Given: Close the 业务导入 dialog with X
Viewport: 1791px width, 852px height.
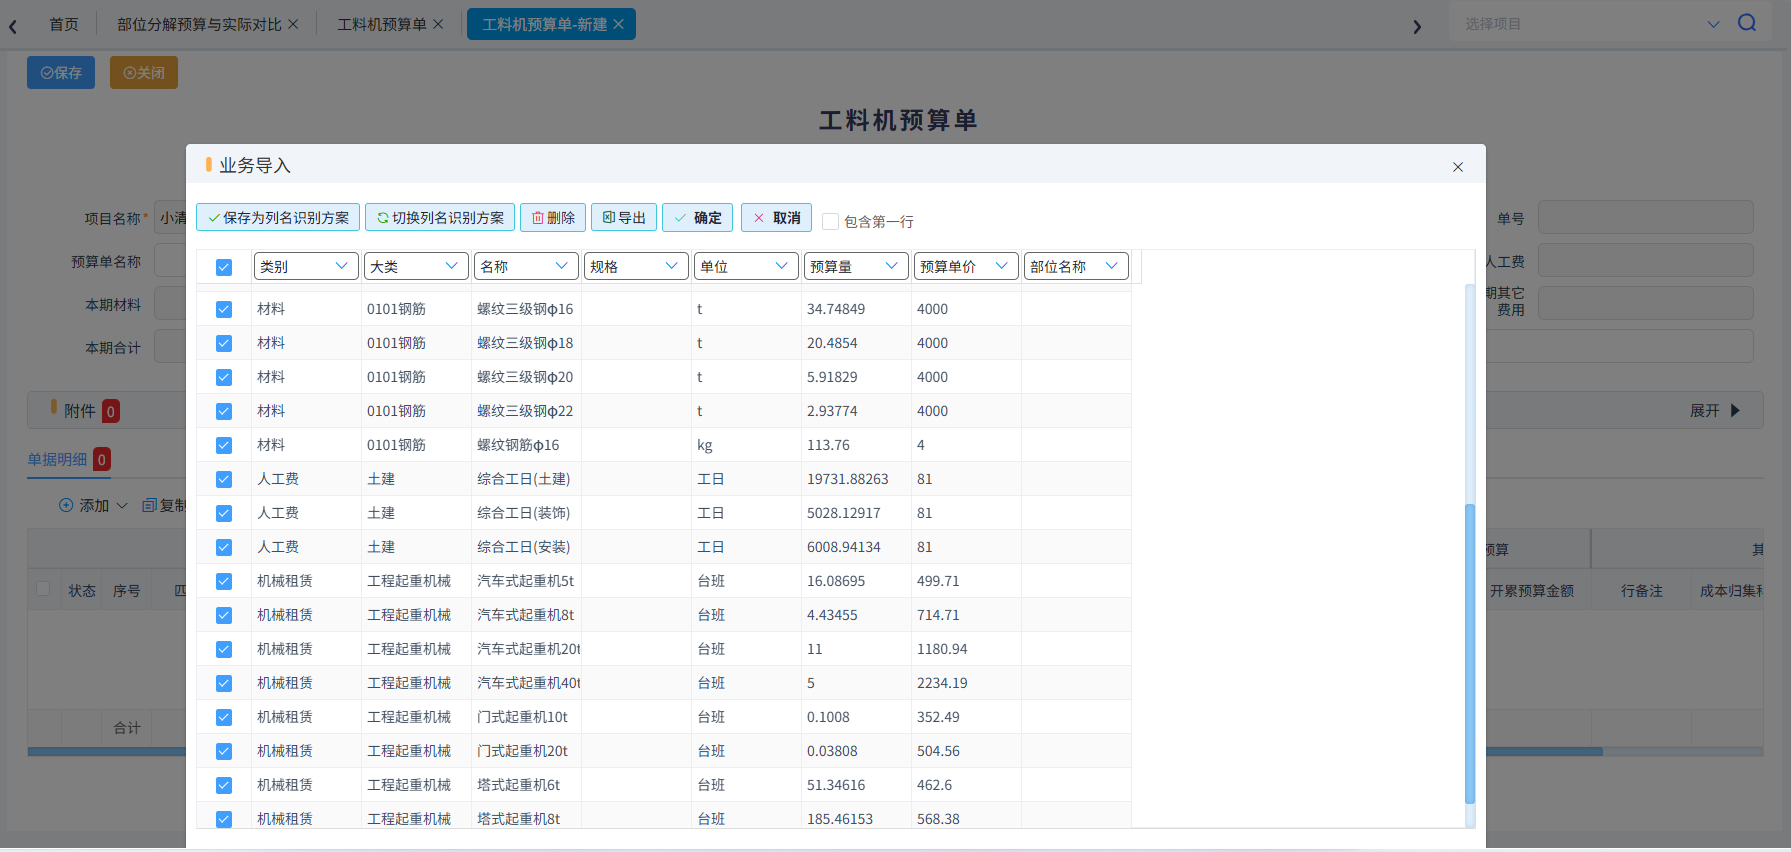Looking at the screenshot, I should [x=1458, y=167].
